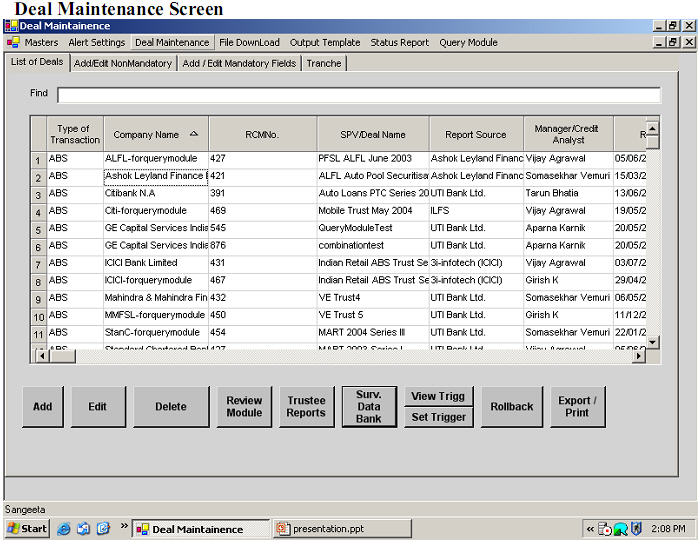Open the Start menu
Screen dimensions: 700x544
pos(27,529)
